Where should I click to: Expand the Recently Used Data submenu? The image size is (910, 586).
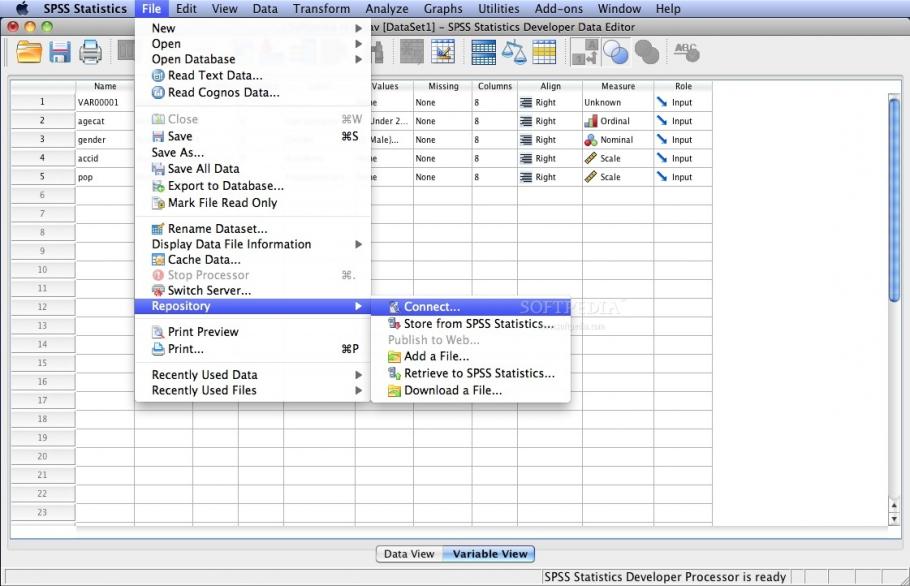(359, 374)
